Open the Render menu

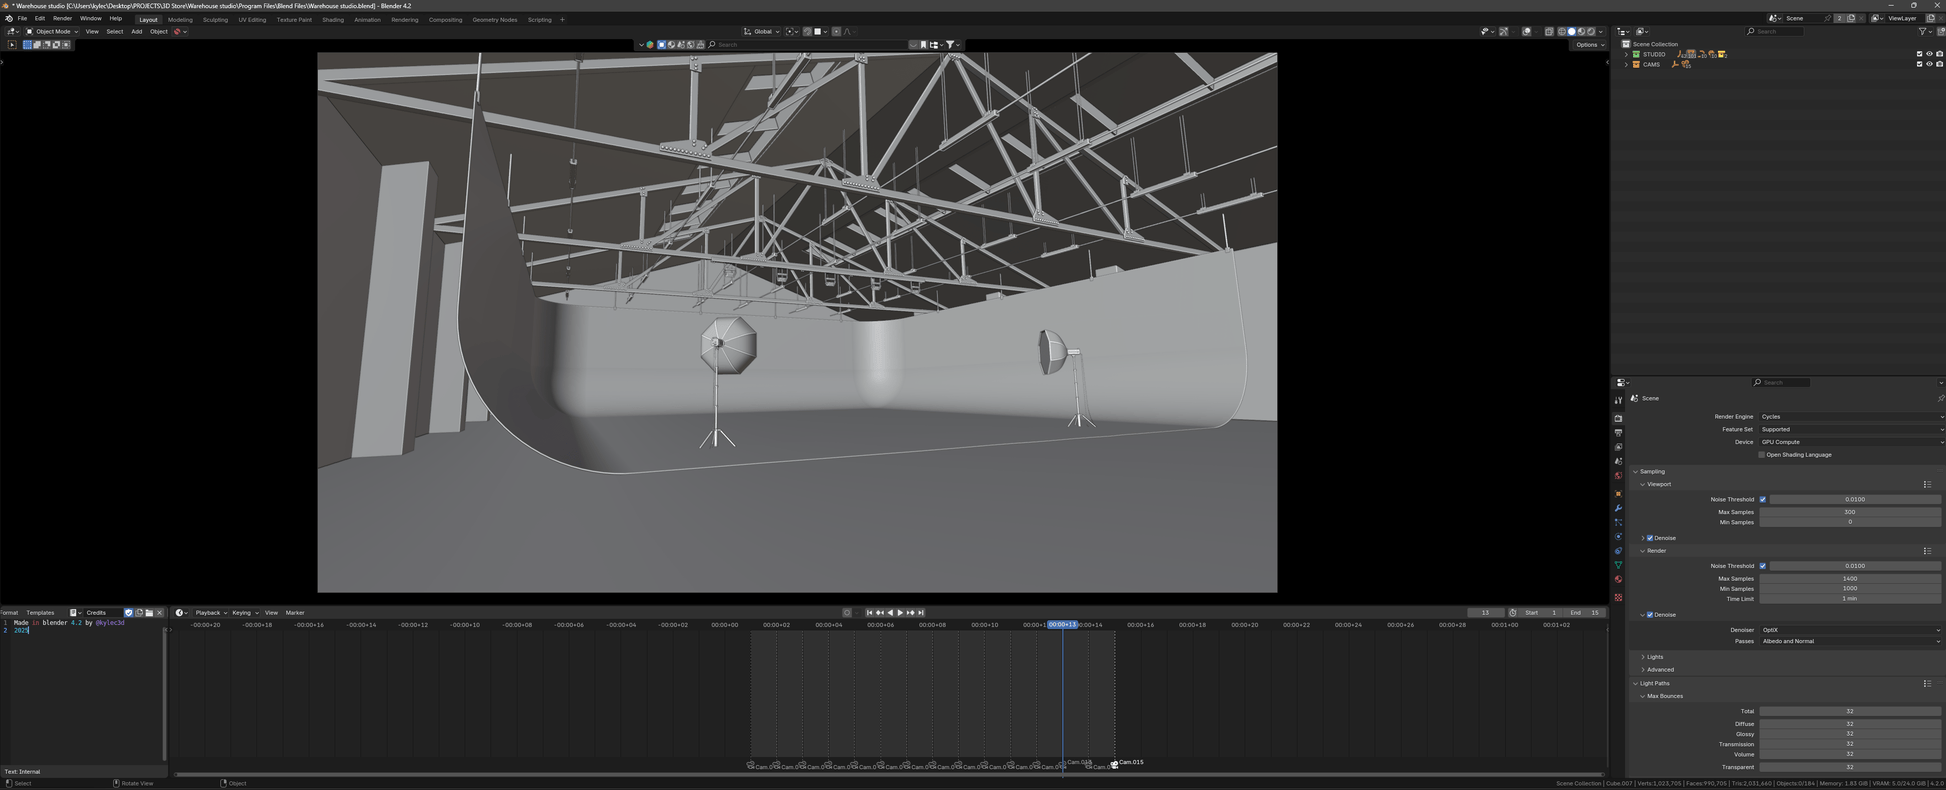coord(62,18)
